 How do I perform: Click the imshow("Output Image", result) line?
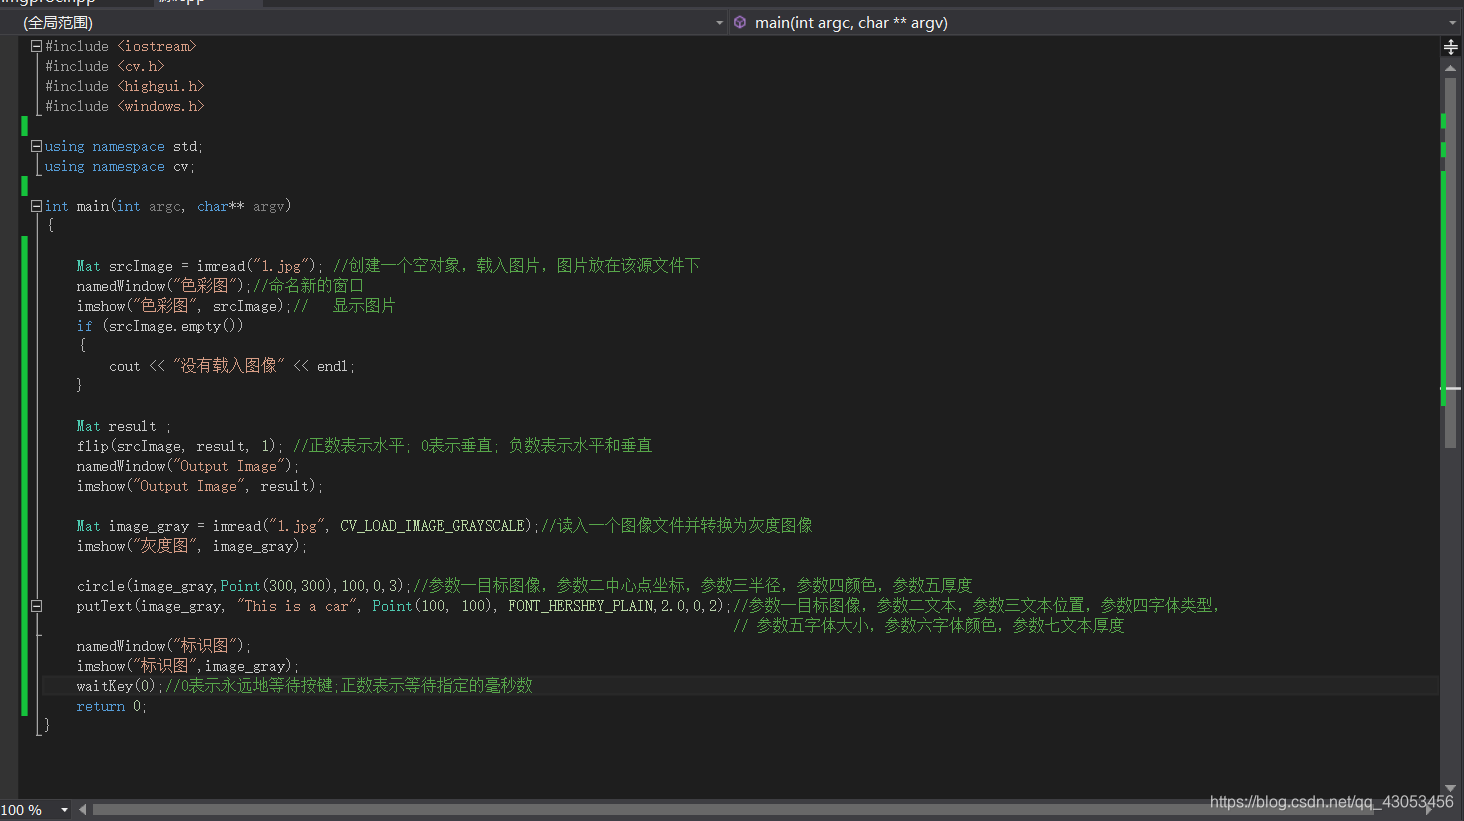tap(200, 486)
